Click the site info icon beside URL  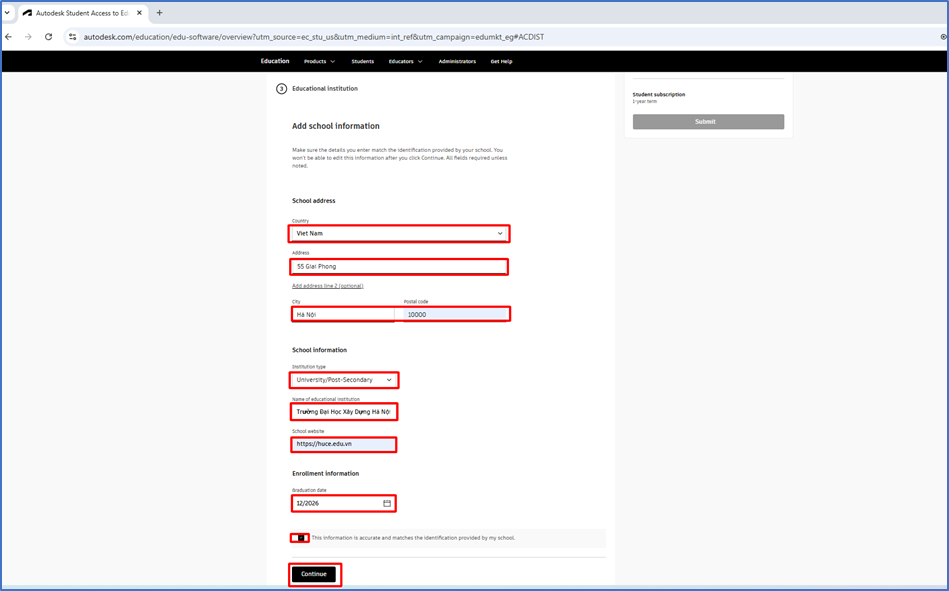tap(72, 37)
